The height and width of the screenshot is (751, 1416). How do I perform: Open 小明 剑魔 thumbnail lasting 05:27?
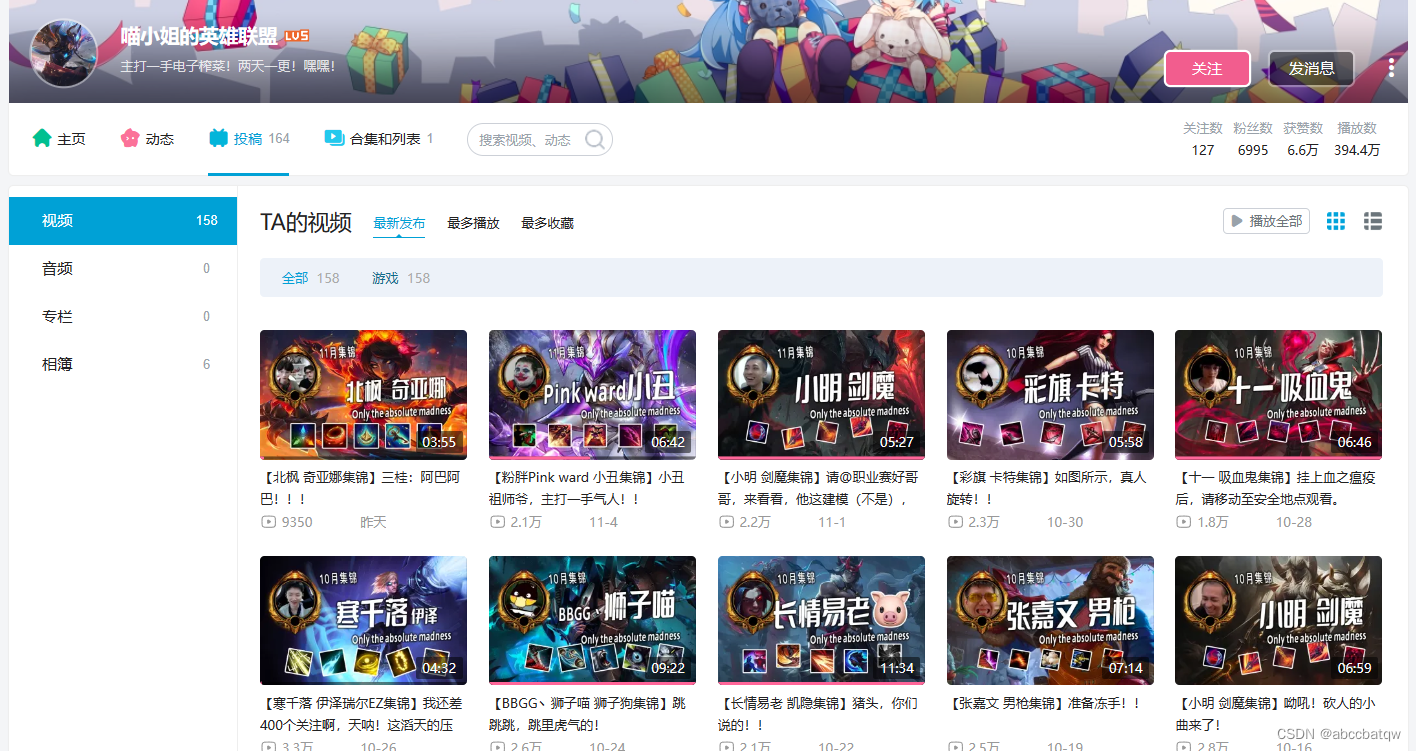click(821, 394)
